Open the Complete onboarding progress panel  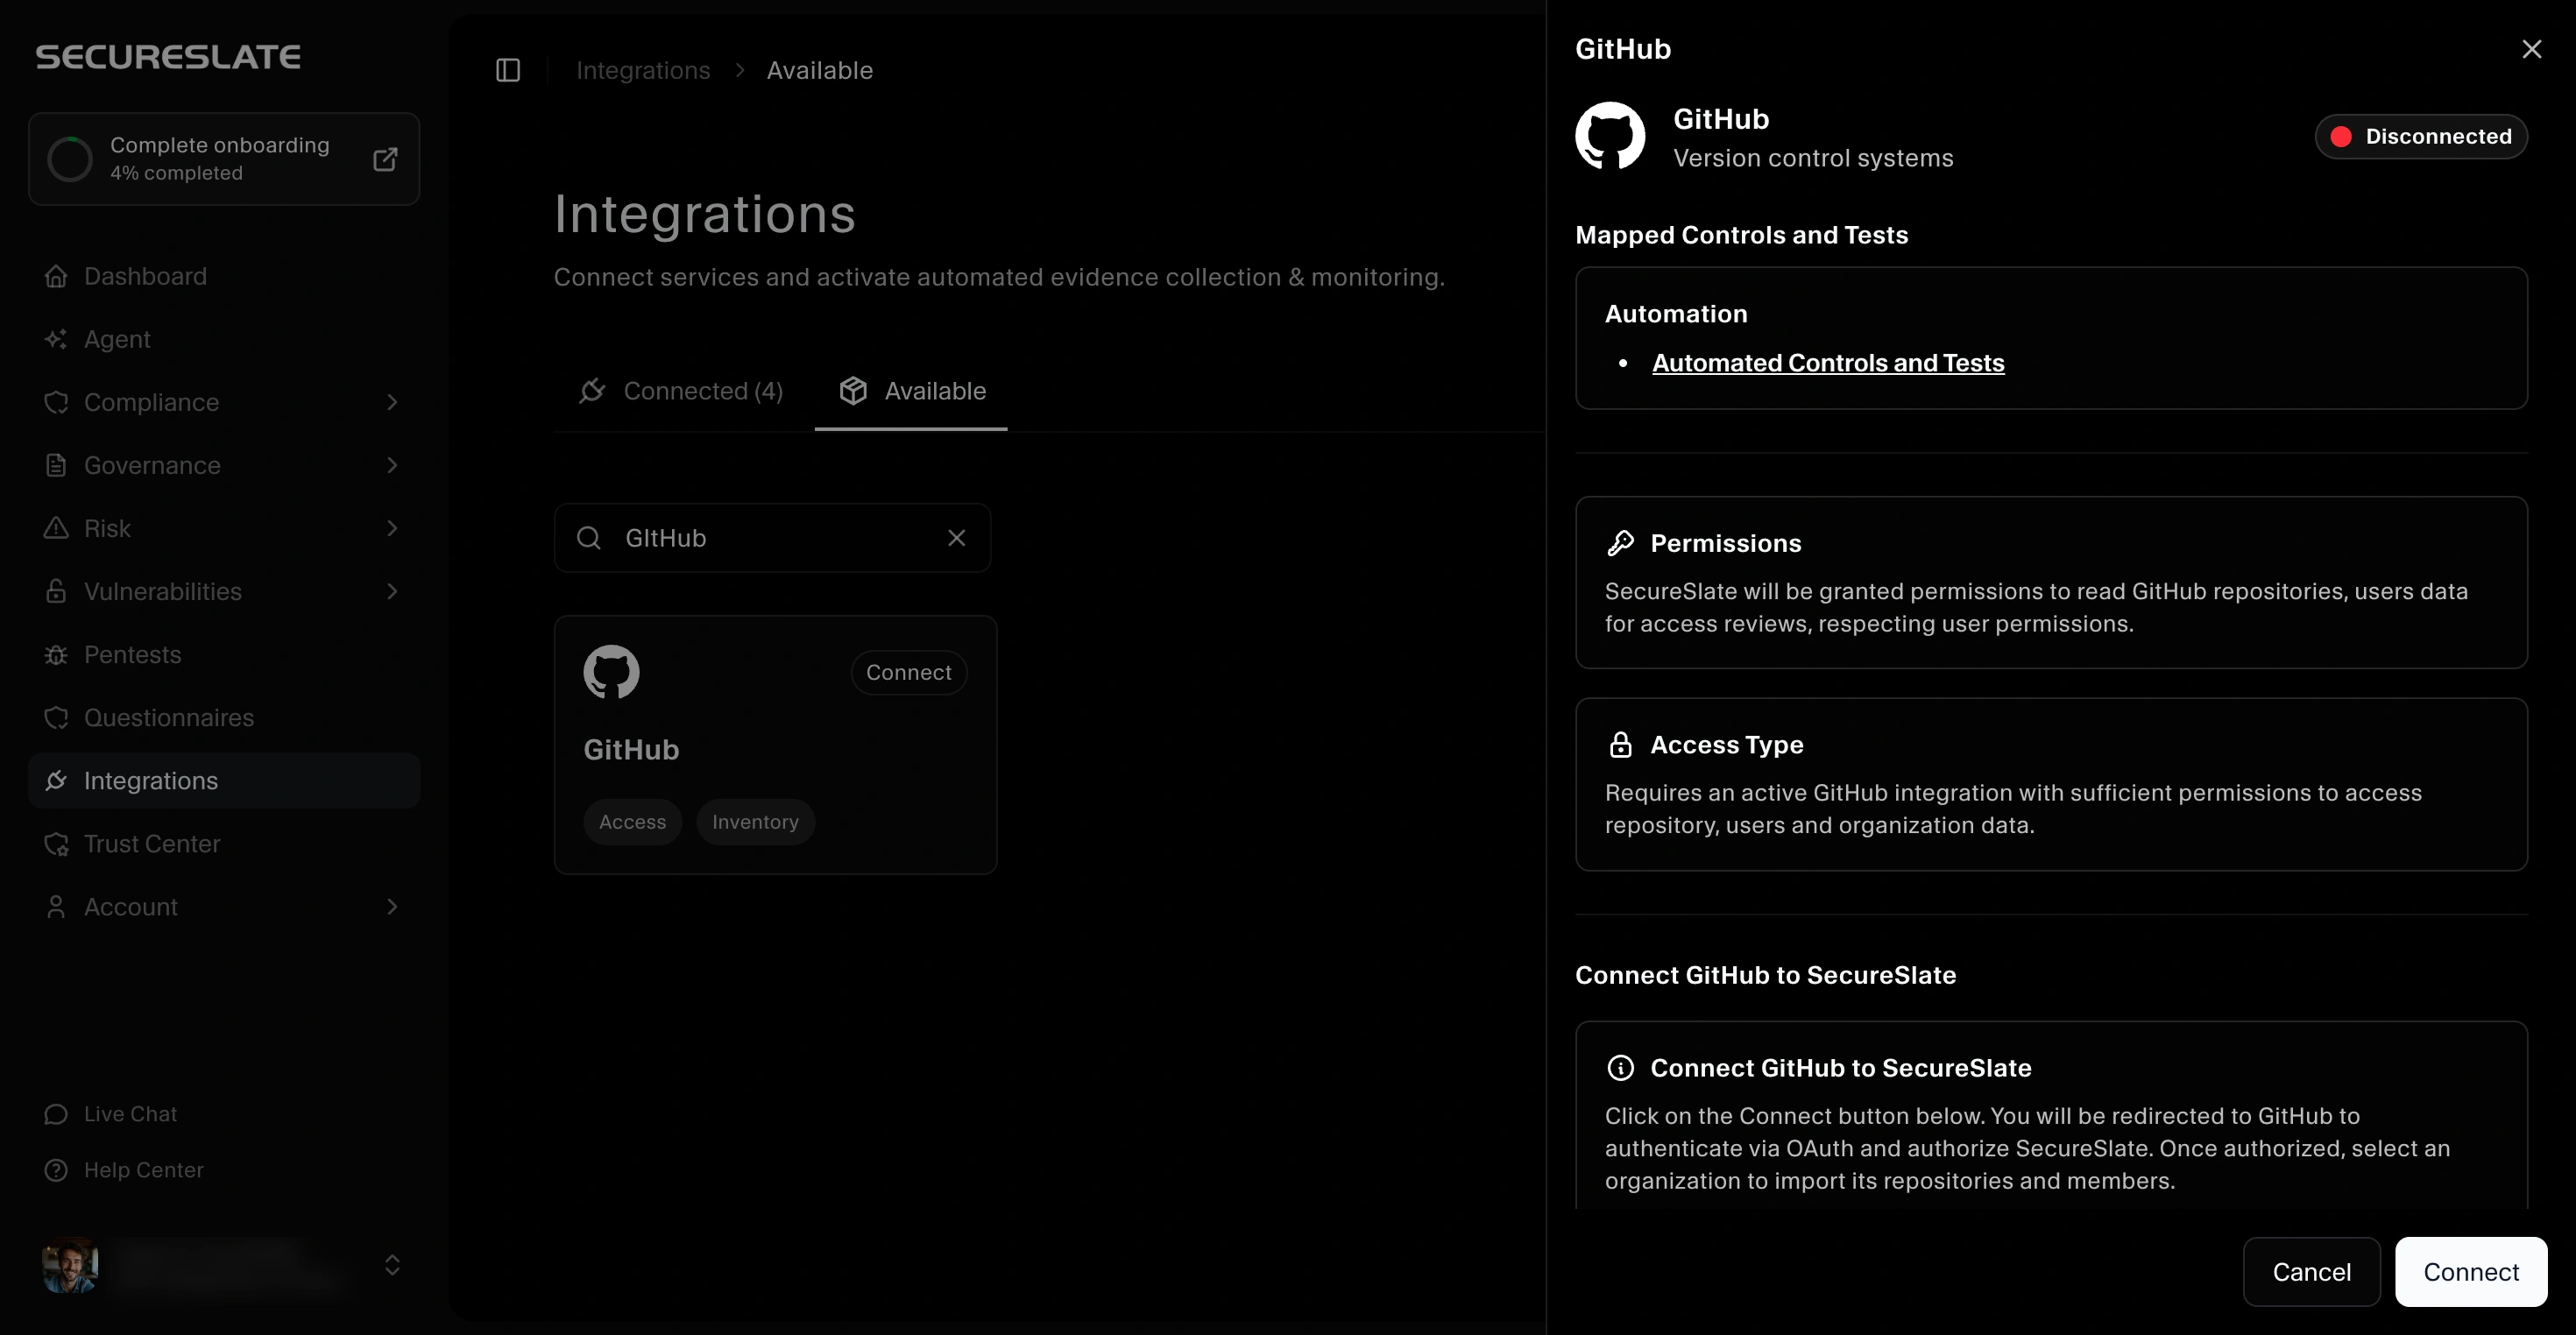click(224, 158)
